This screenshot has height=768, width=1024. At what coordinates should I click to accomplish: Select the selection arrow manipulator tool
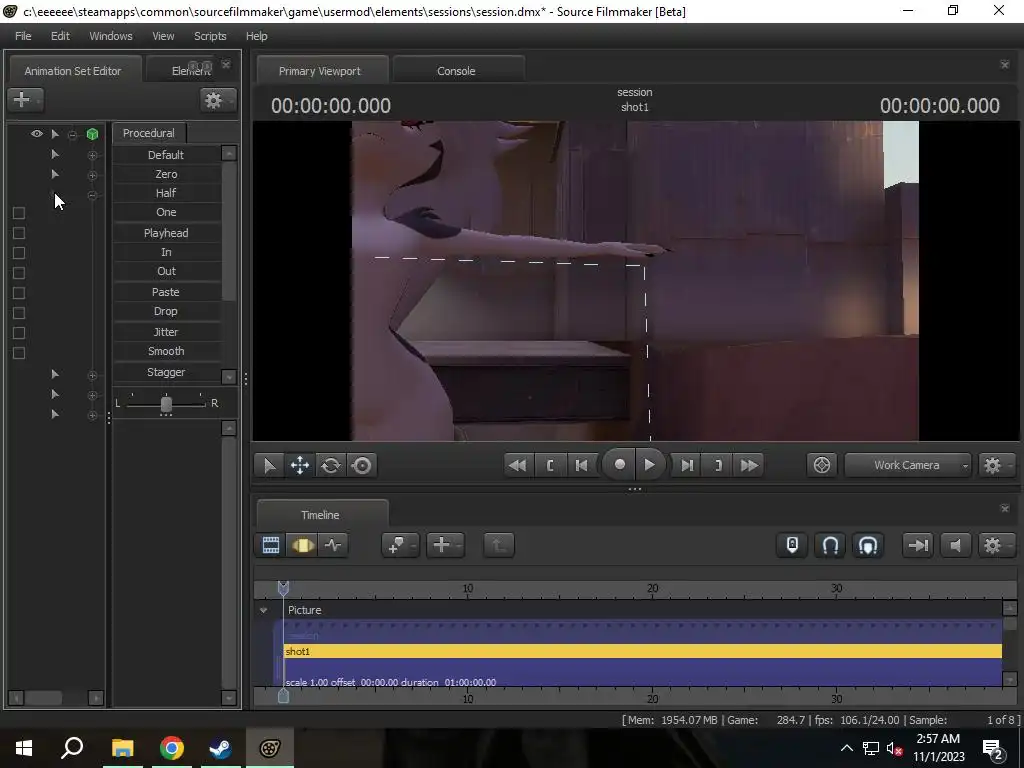(x=269, y=465)
